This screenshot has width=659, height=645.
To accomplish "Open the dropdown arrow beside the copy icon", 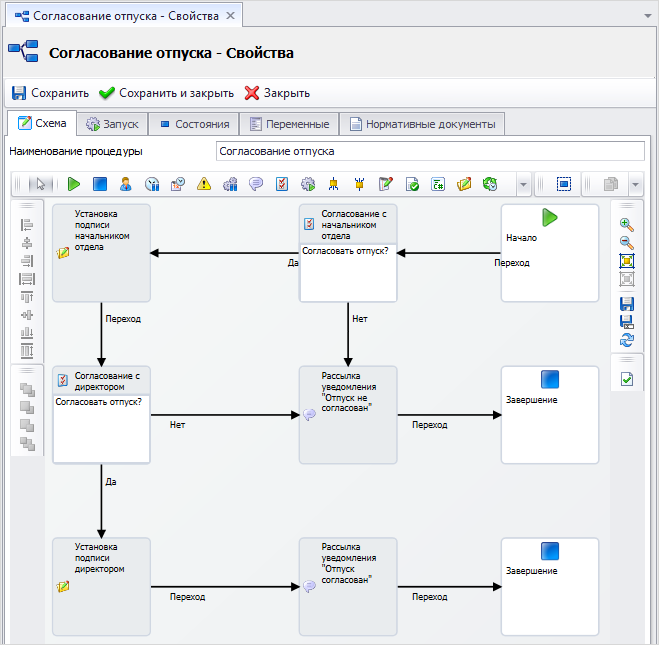I will (x=635, y=184).
